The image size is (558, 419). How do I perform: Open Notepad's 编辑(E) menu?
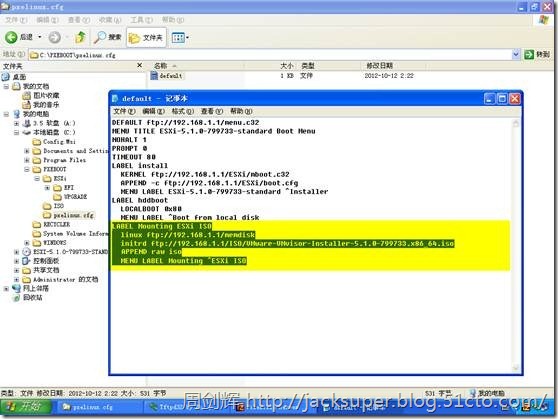tap(153, 111)
